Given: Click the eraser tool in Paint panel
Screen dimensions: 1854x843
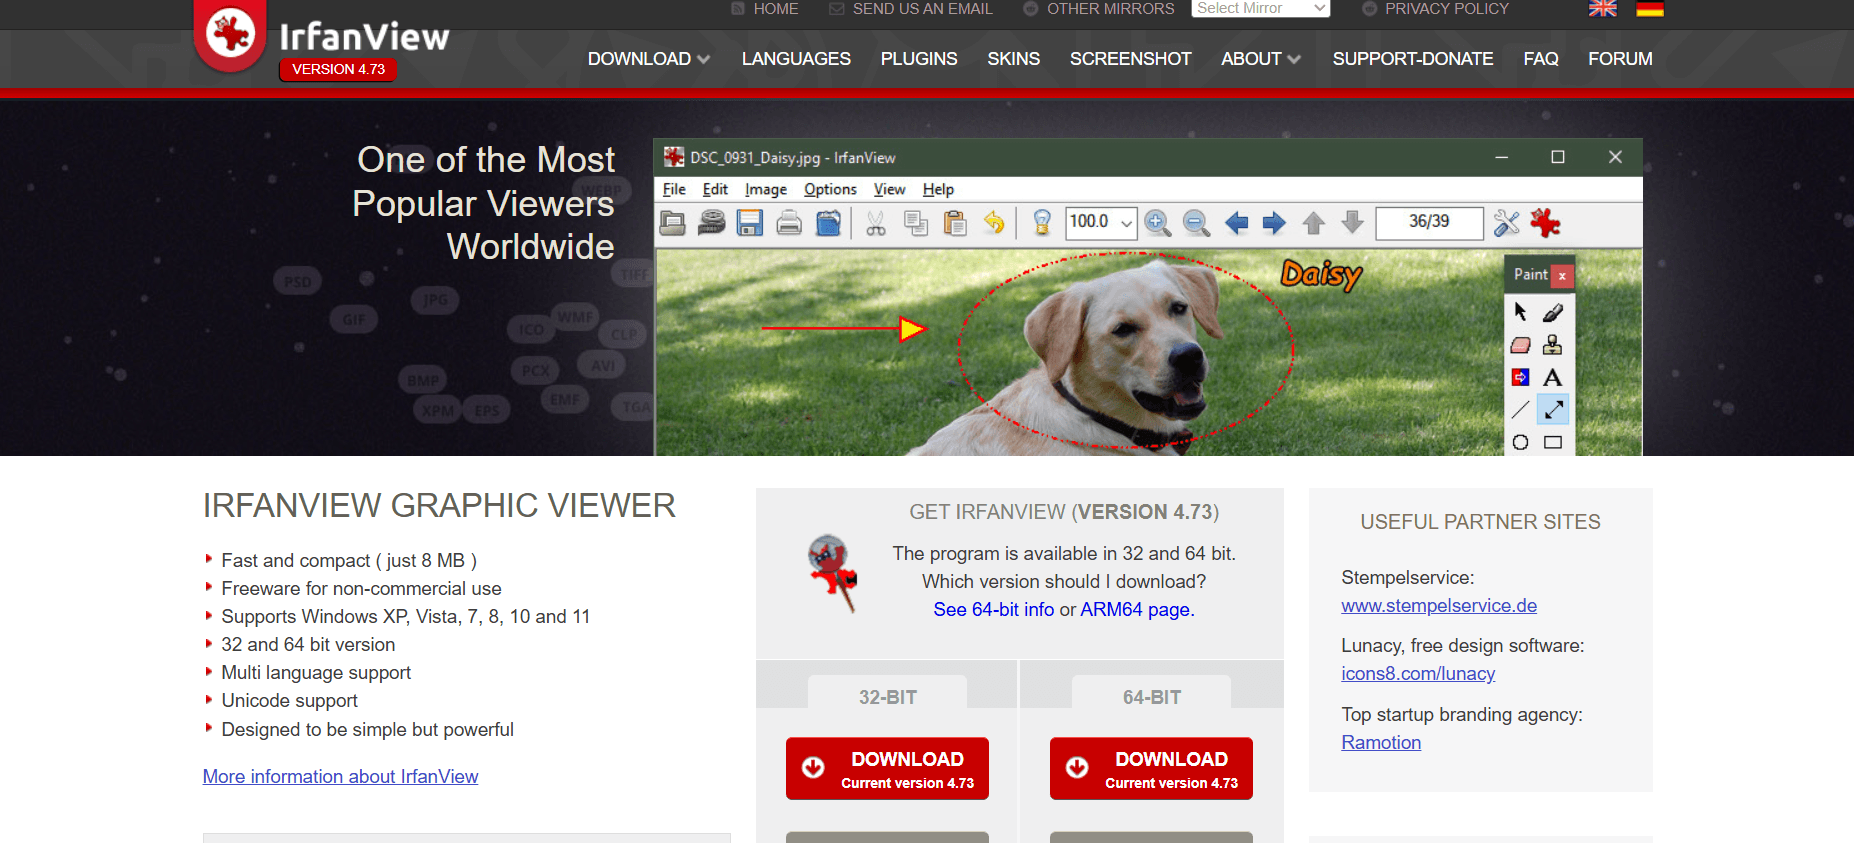Looking at the screenshot, I should (x=1520, y=345).
